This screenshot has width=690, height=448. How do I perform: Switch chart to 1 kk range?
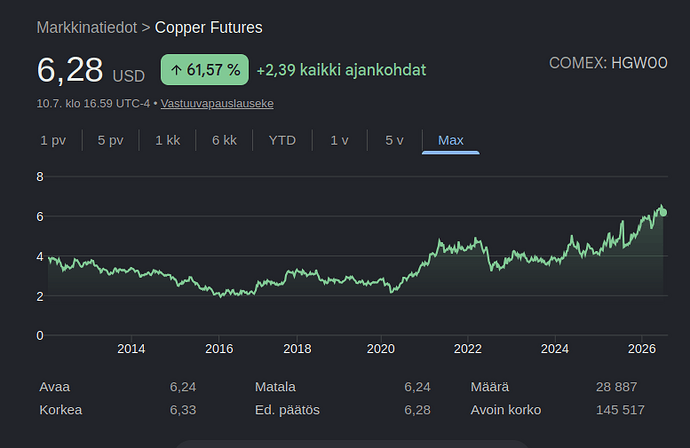click(168, 140)
